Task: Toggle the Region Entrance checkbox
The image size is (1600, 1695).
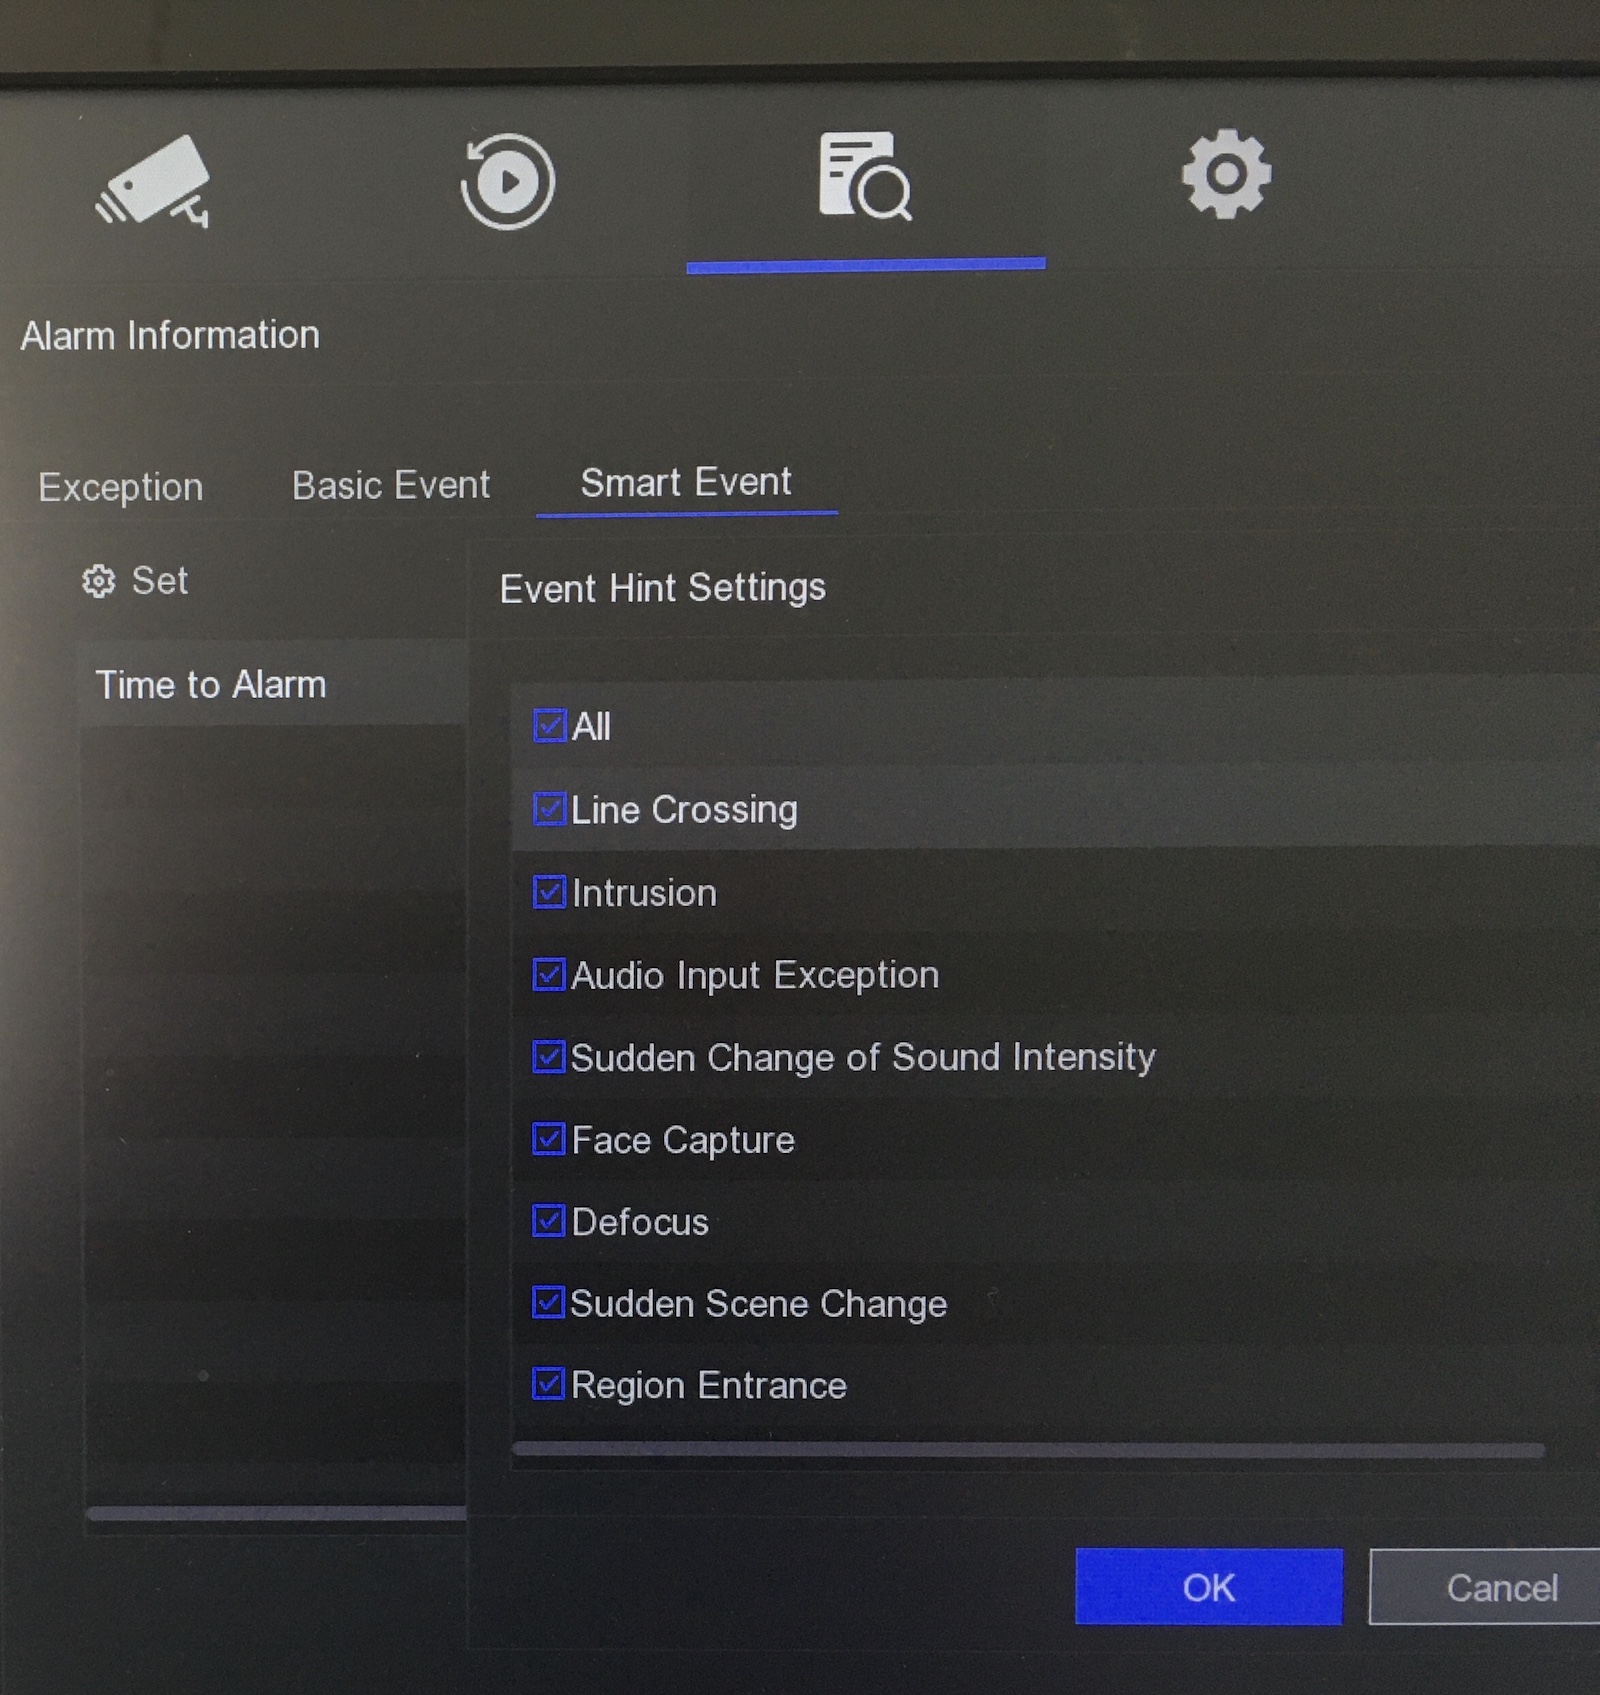Action: [x=548, y=1385]
